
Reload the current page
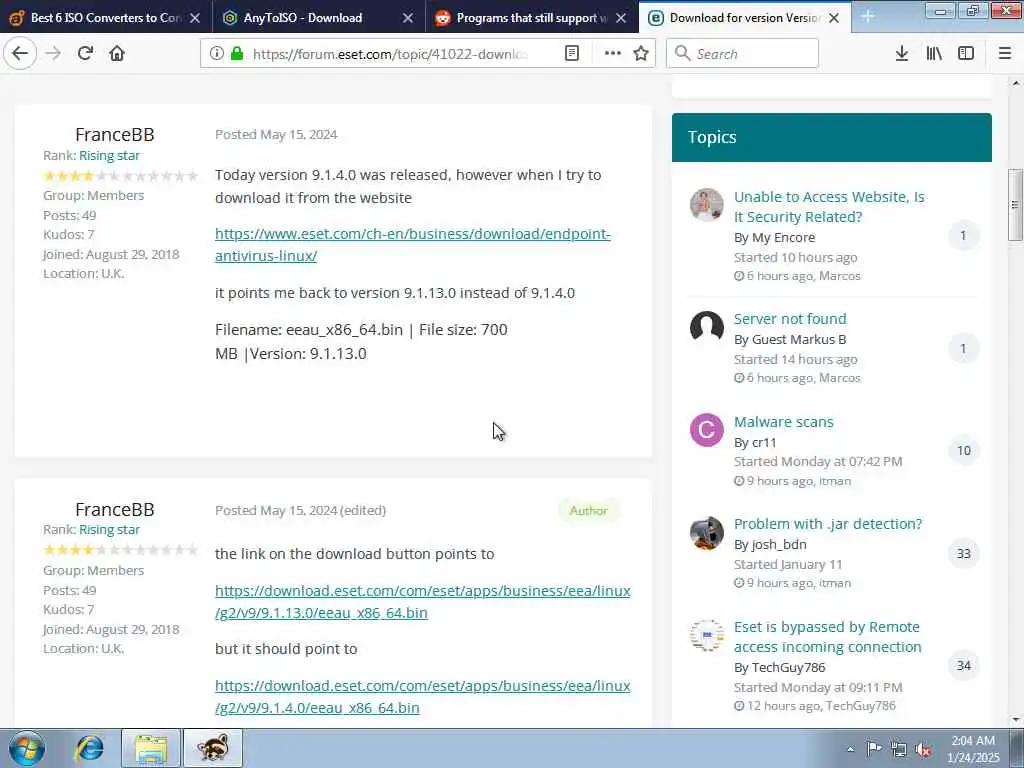(x=85, y=54)
